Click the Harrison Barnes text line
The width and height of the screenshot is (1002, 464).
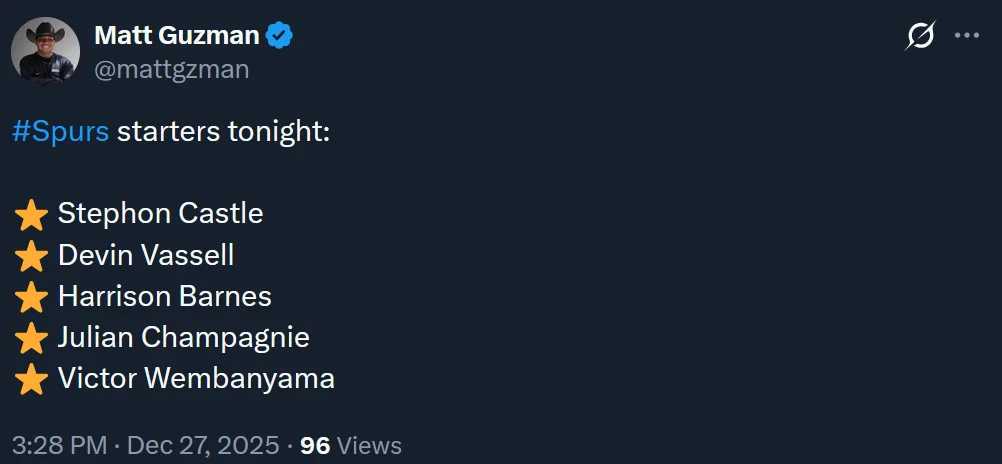click(x=165, y=296)
